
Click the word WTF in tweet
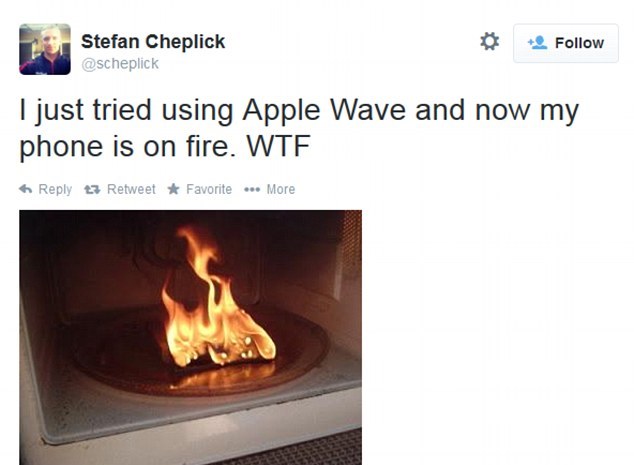[278, 146]
